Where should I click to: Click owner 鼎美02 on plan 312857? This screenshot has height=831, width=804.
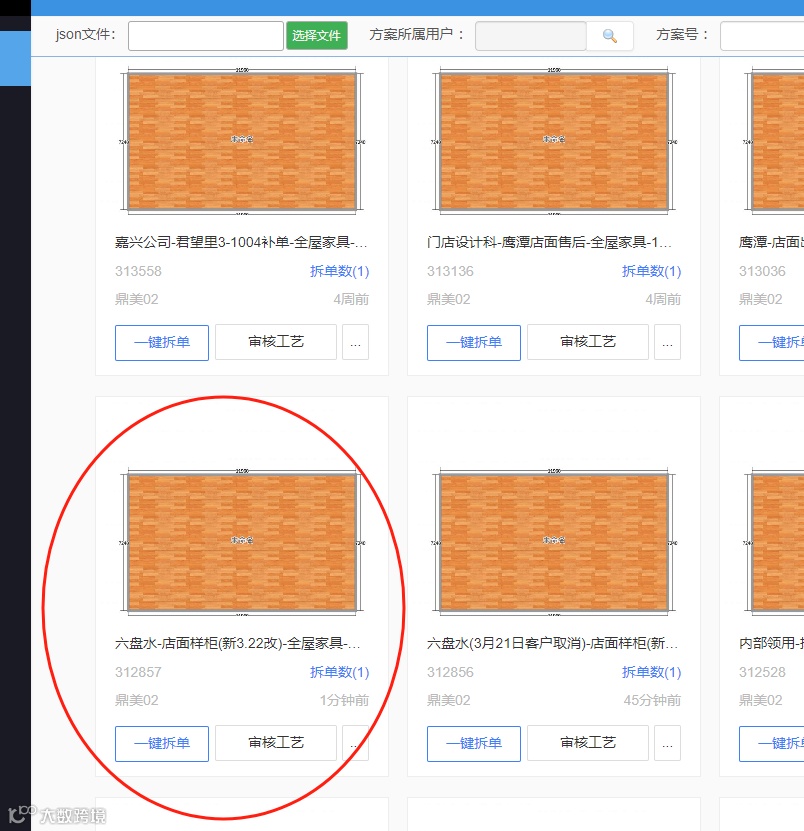click(137, 700)
